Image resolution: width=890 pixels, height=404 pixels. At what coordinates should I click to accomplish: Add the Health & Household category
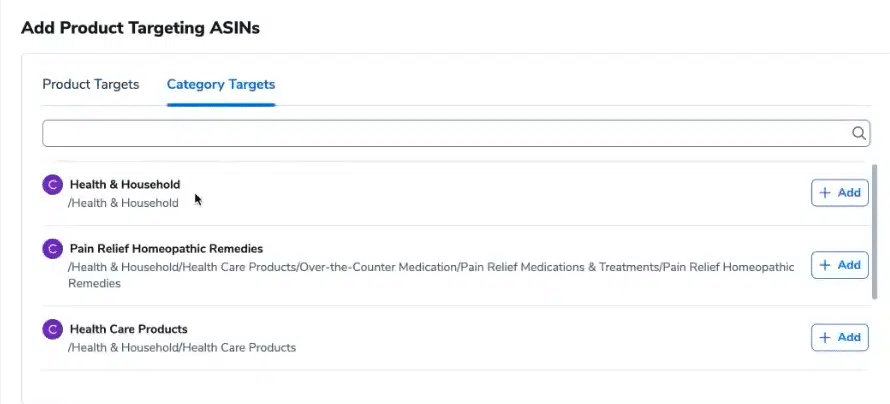pyautogui.click(x=839, y=193)
